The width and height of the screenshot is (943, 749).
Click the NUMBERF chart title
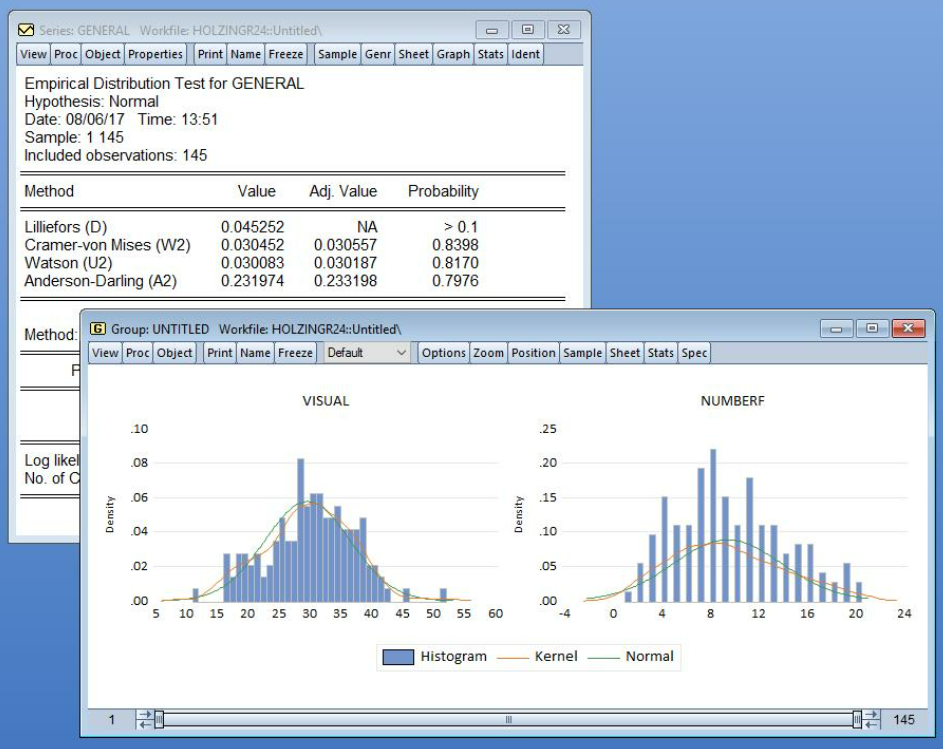[733, 401]
